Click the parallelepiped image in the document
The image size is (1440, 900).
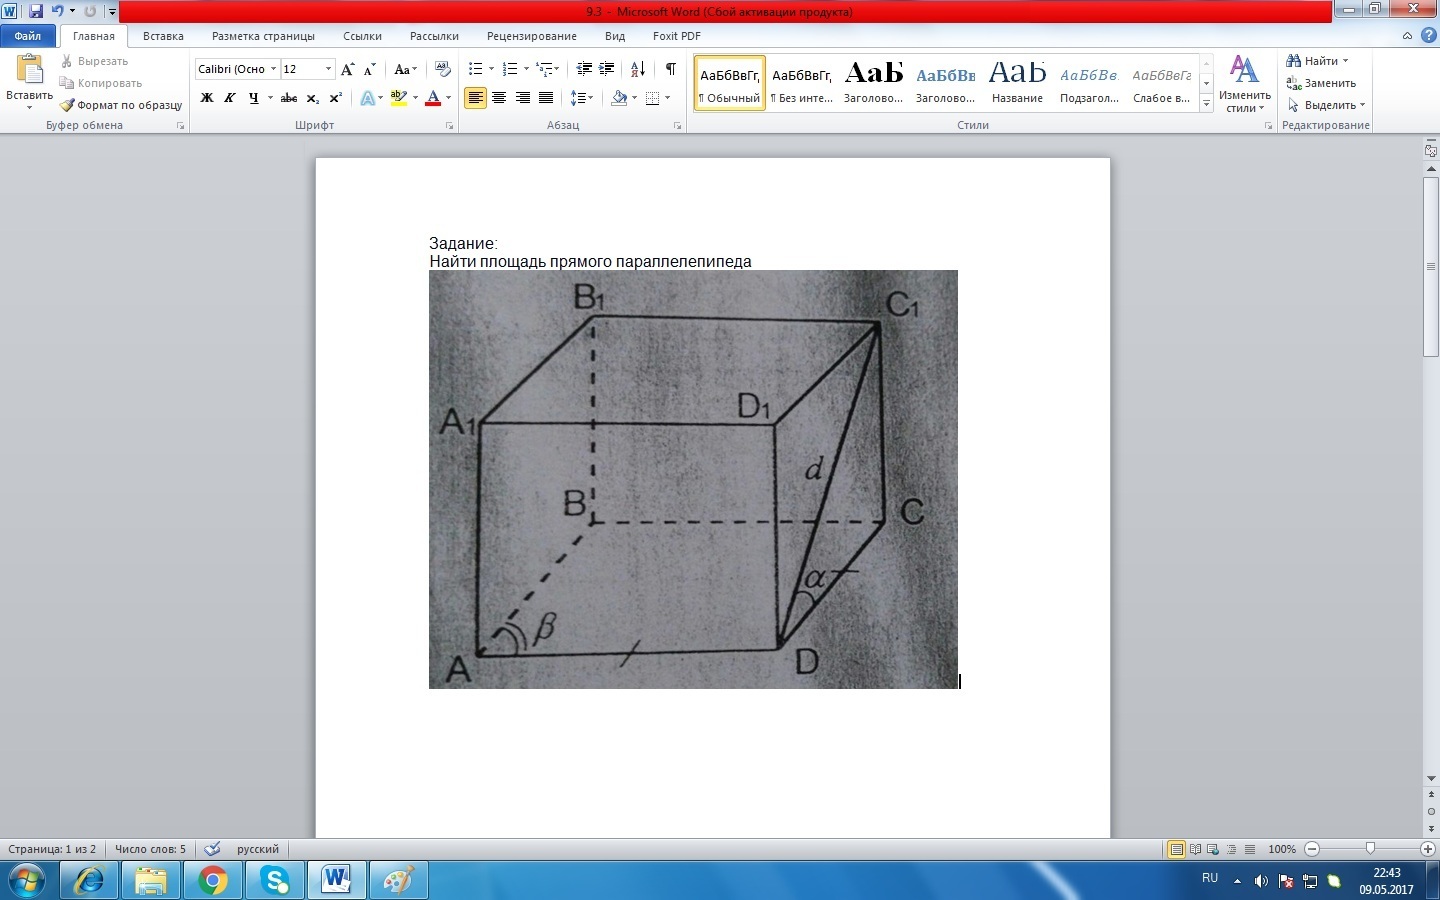tap(693, 479)
